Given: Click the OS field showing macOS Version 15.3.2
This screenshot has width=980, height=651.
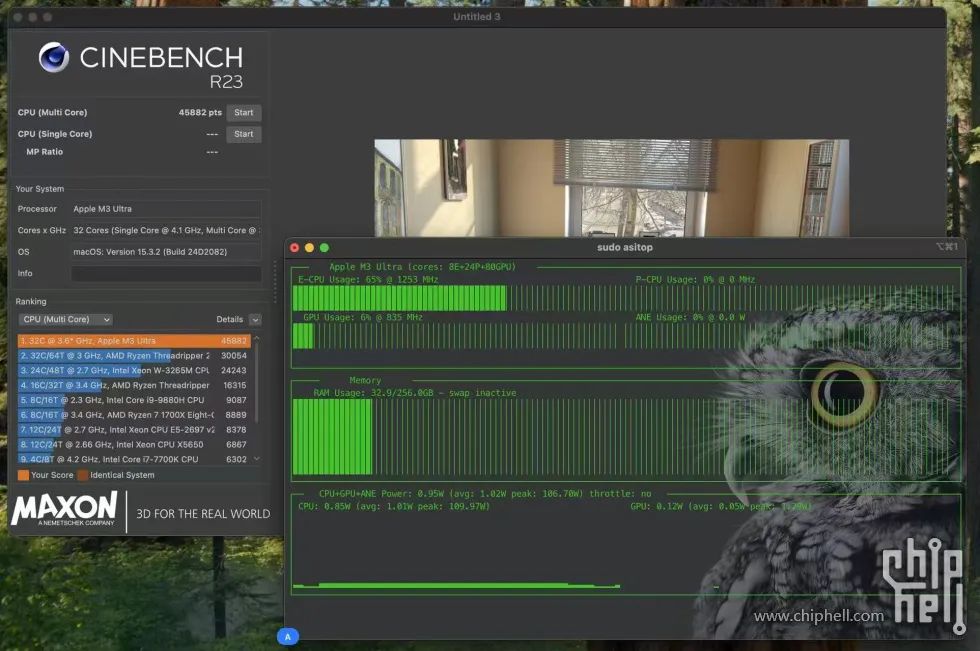Looking at the screenshot, I should 166,252.
